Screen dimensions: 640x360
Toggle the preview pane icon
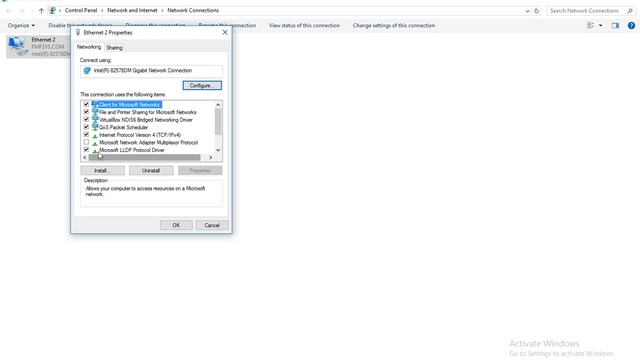[615, 25]
